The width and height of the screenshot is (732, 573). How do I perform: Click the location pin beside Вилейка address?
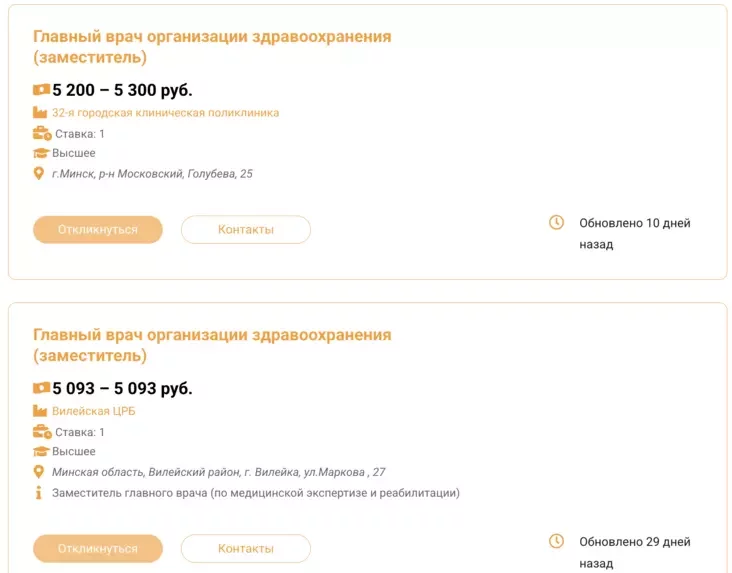pos(40,472)
